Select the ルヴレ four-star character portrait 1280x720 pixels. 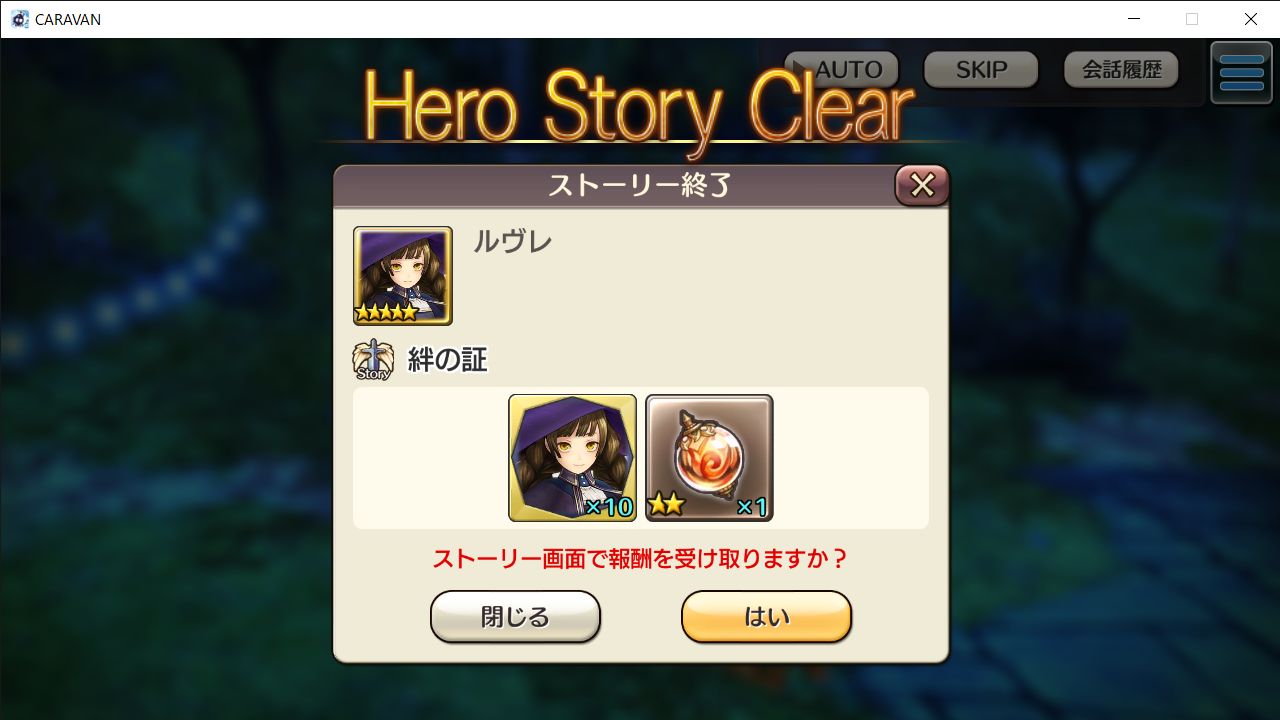tap(403, 276)
